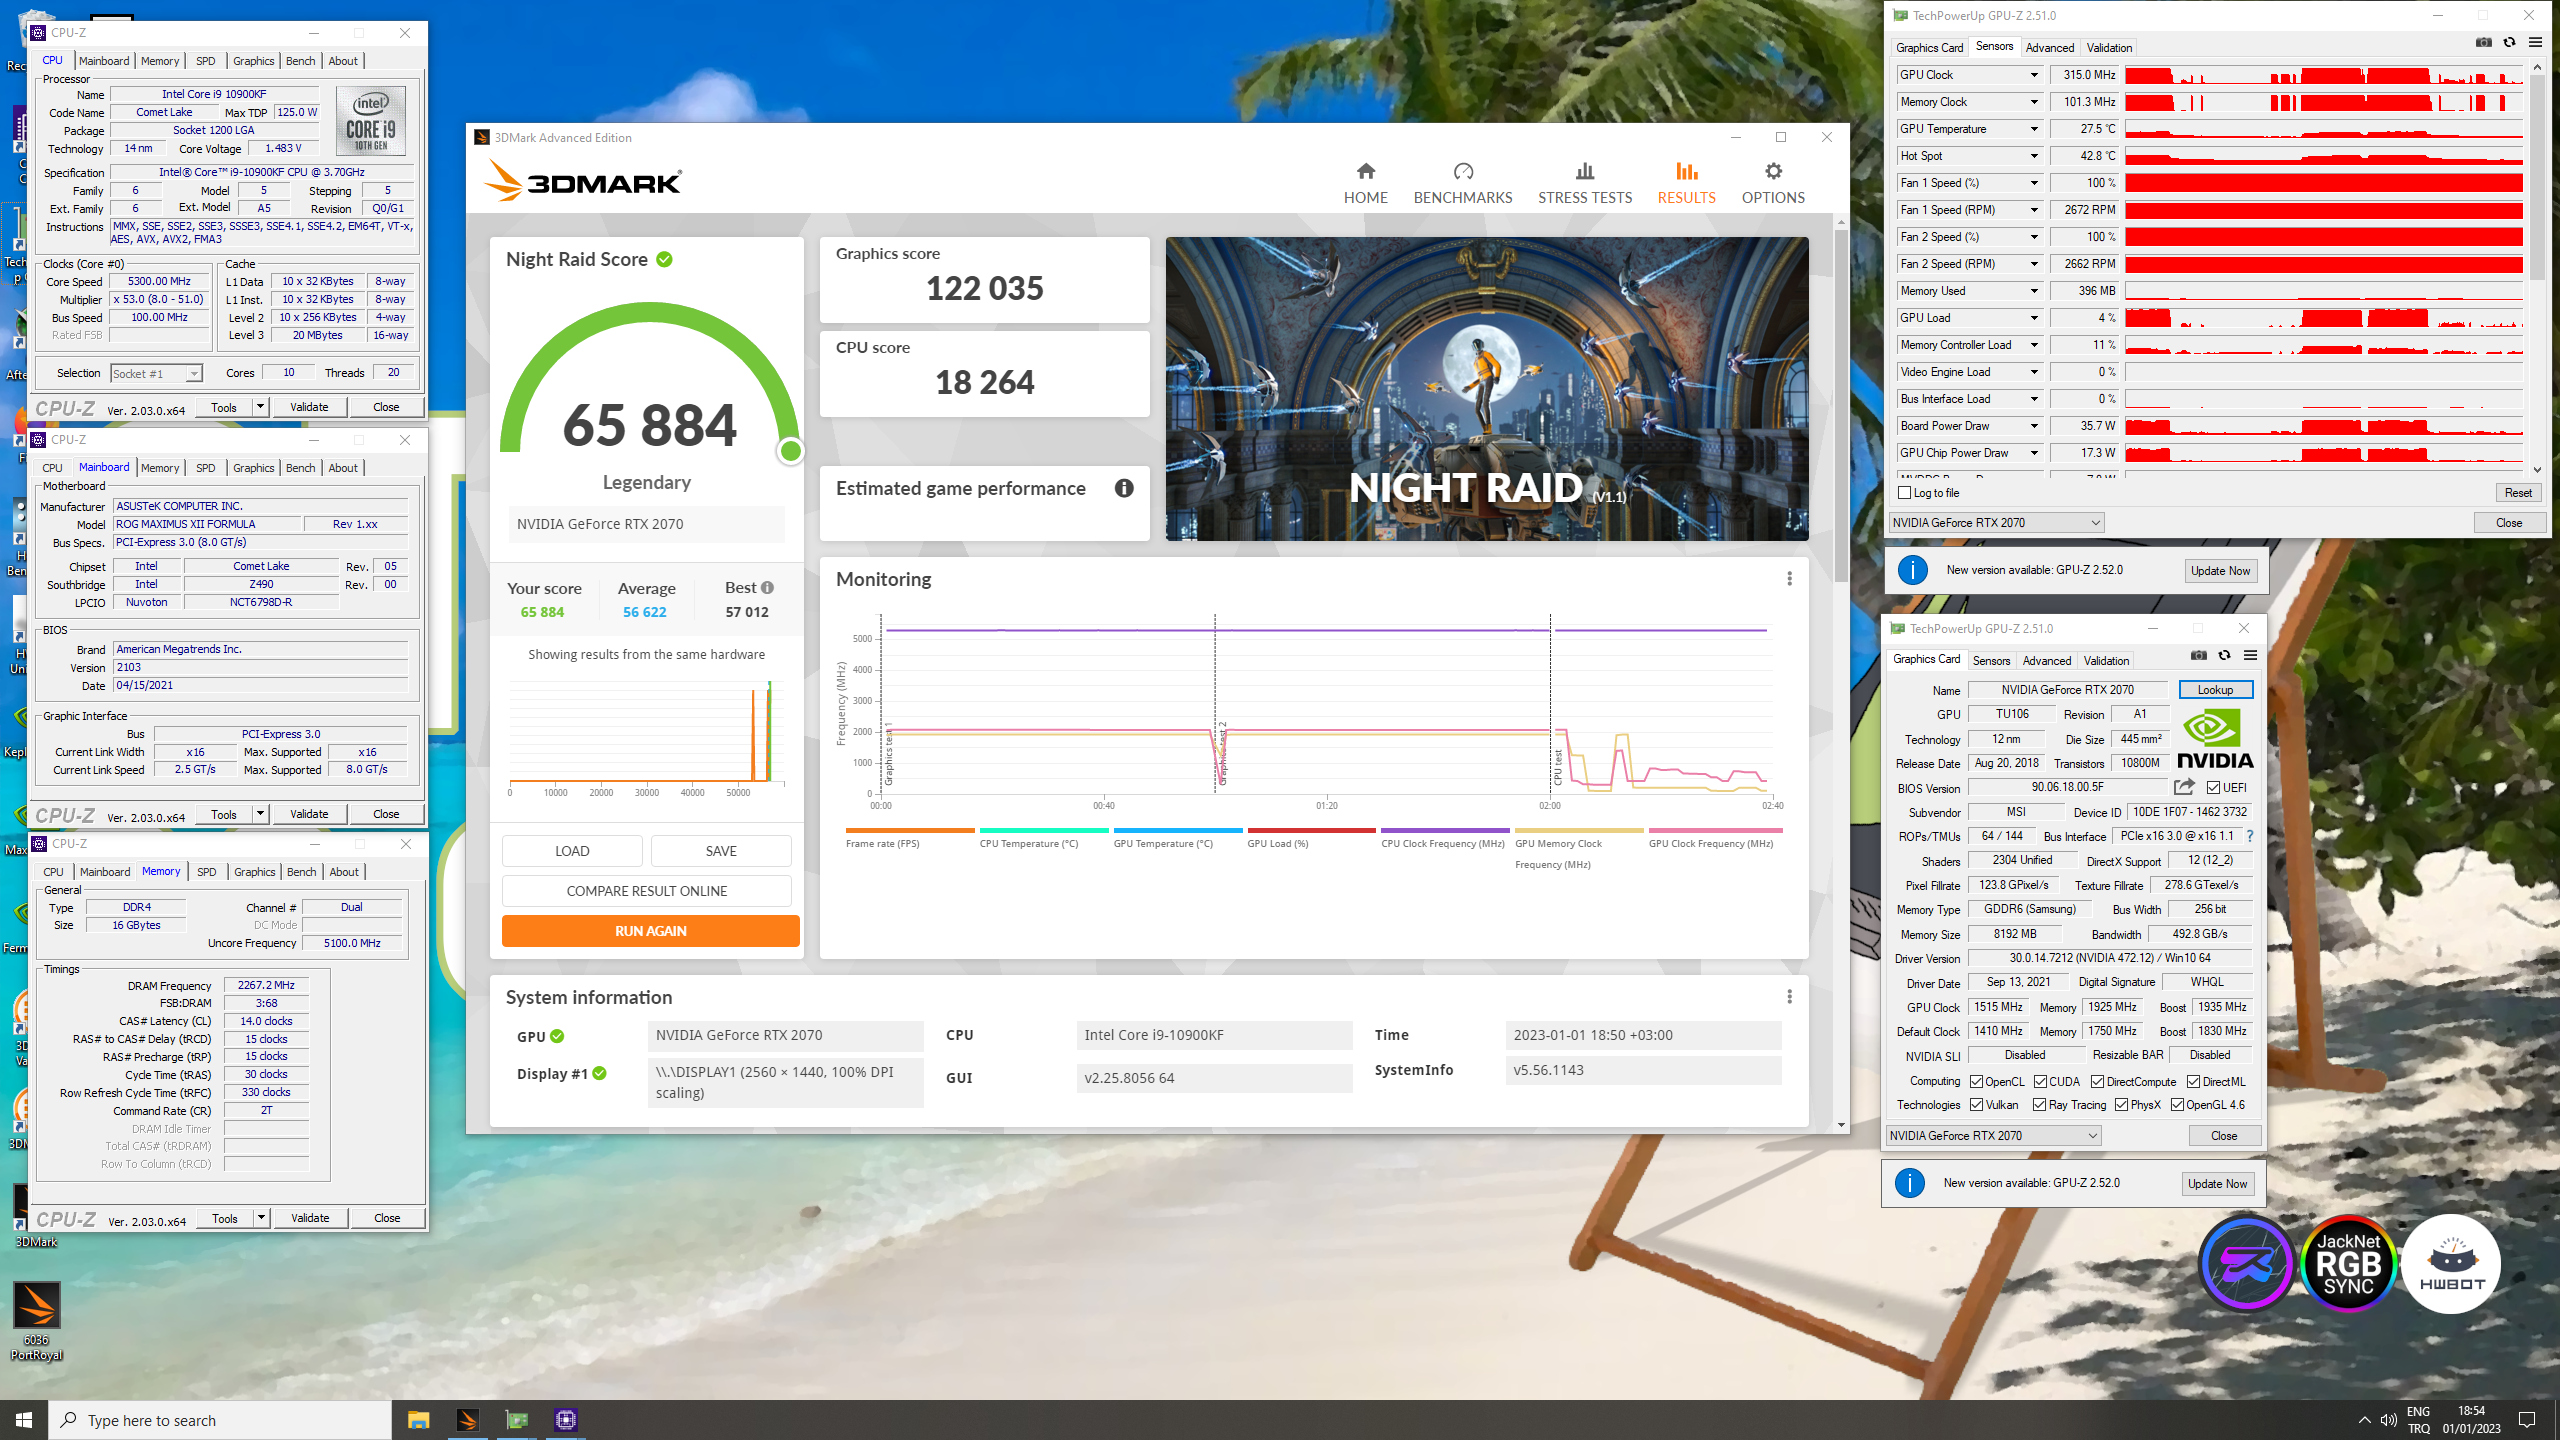Toggle the OpenCL checkbox in GPU-Z

pyautogui.click(x=1976, y=1082)
